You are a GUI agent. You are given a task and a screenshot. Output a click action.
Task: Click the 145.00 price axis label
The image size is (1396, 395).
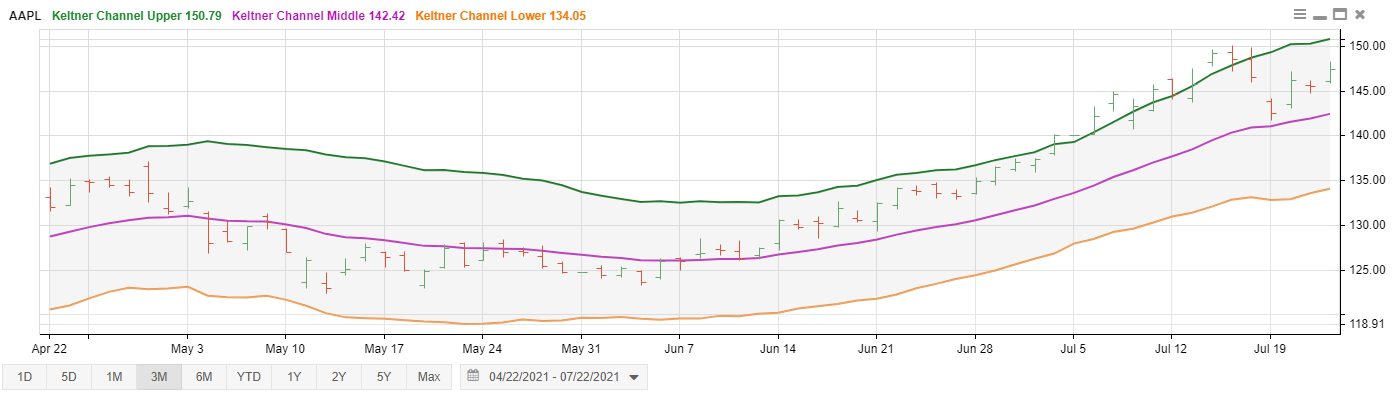point(1367,91)
